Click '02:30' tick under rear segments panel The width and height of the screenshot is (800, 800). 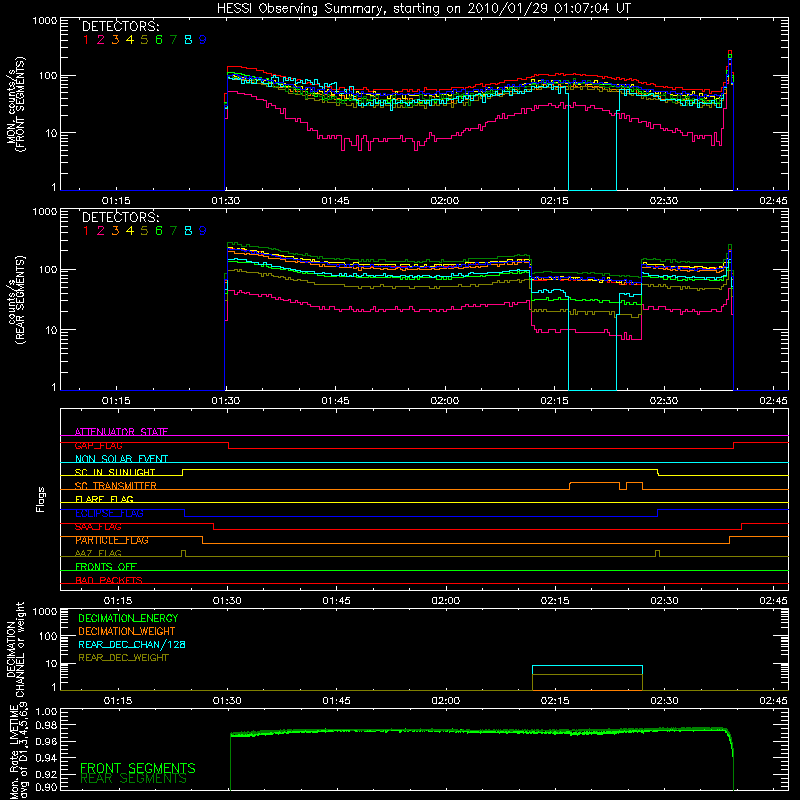663,401
